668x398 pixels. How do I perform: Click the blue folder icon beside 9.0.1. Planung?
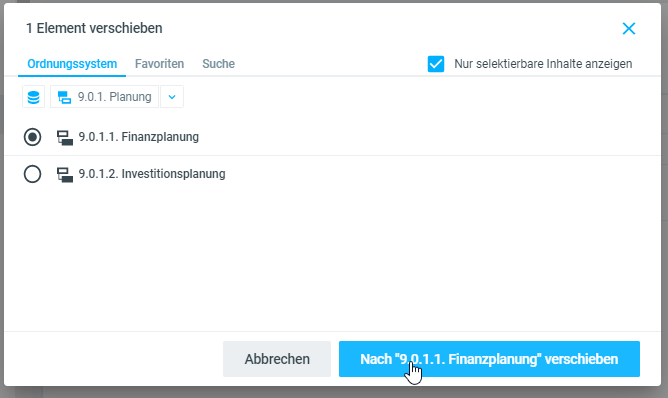[x=64, y=97]
